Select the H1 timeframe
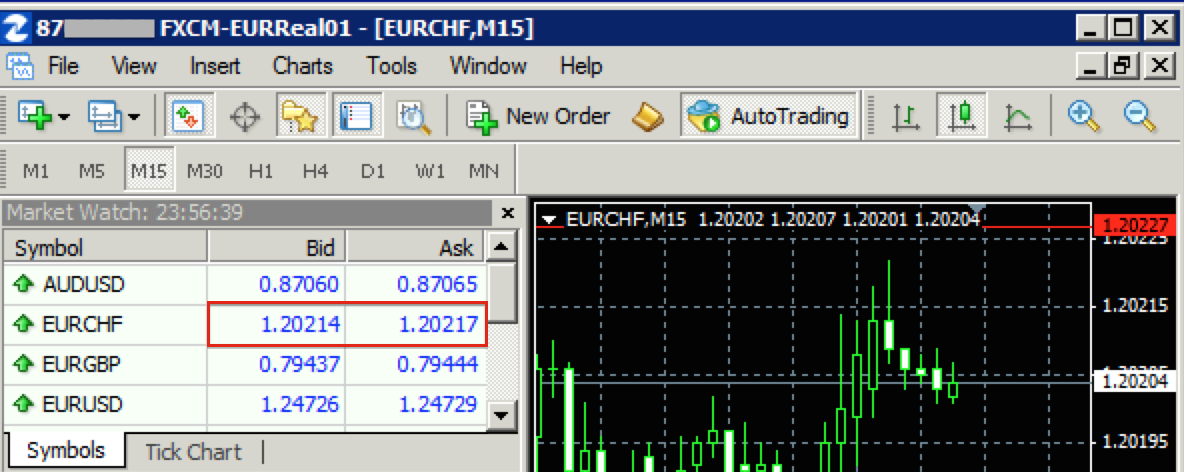 [x=261, y=171]
